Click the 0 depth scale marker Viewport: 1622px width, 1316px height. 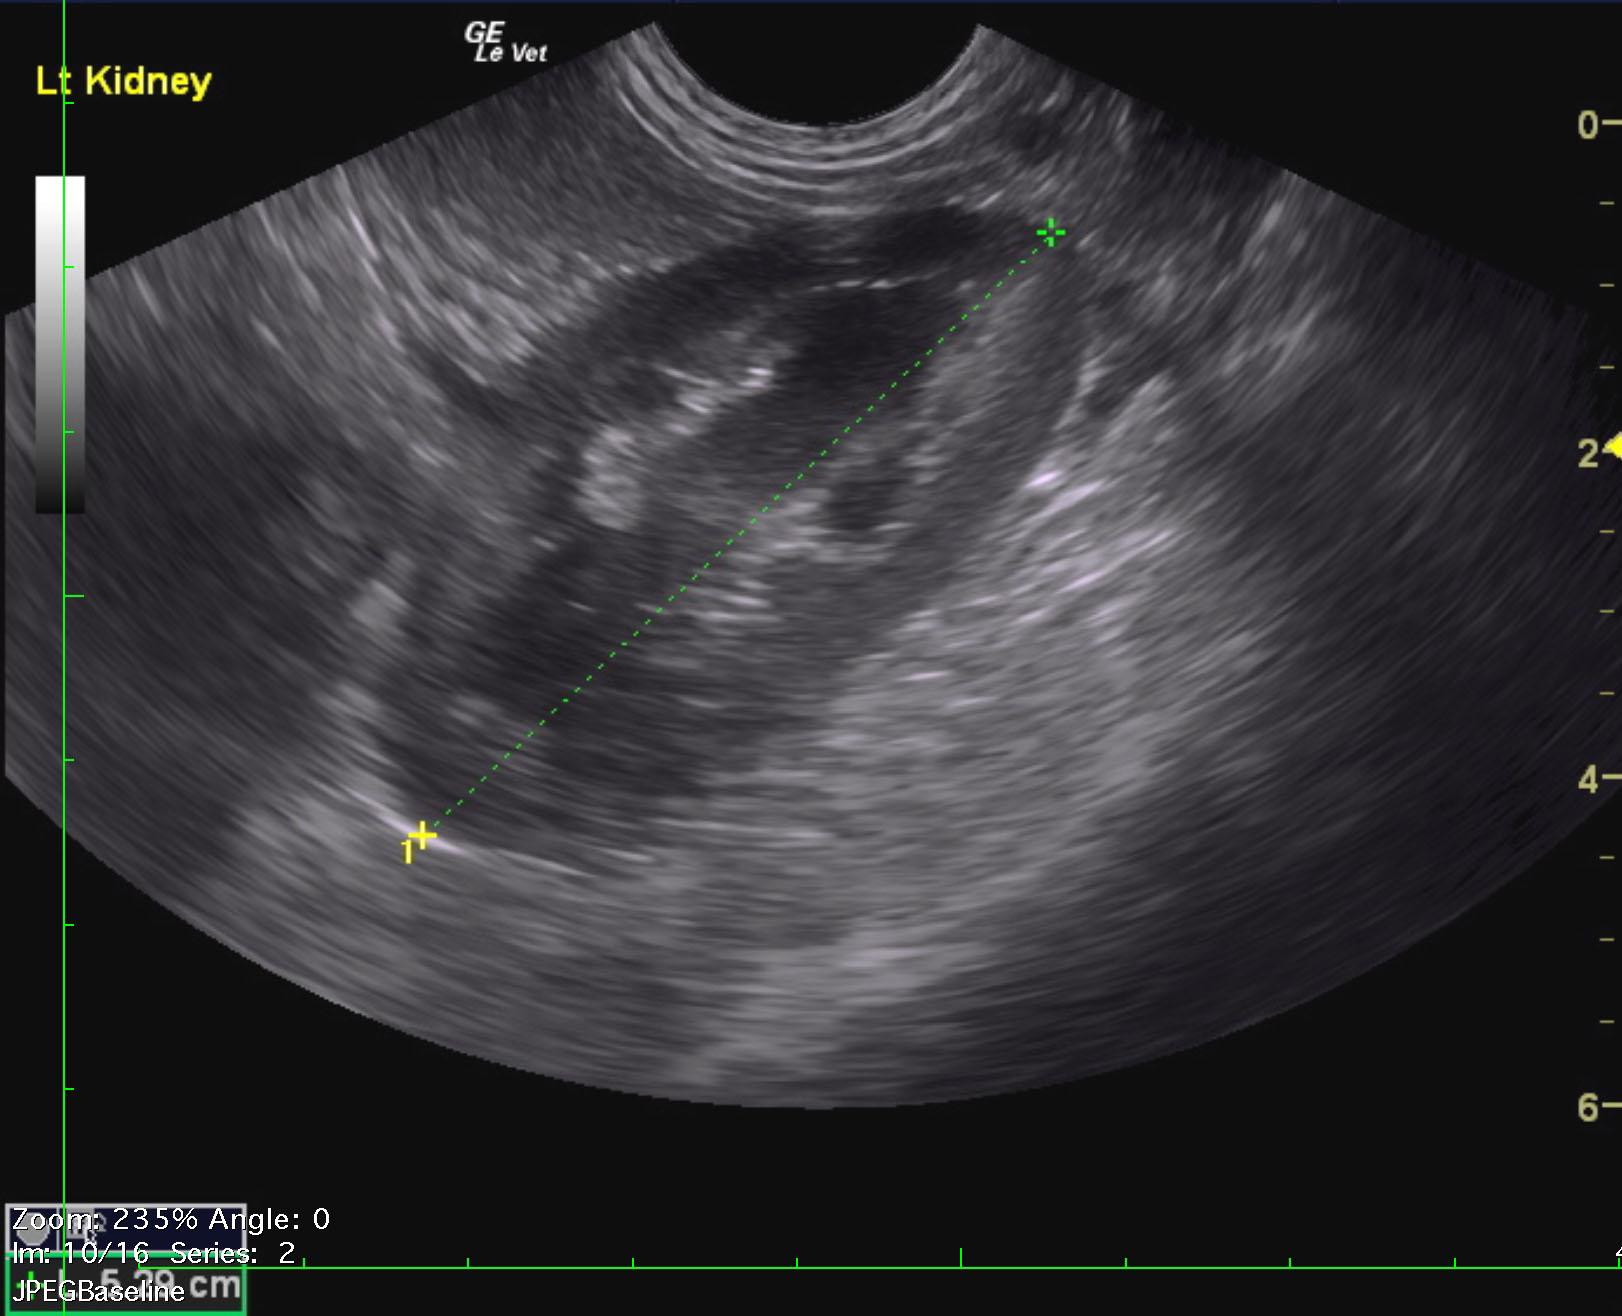(x=1587, y=125)
